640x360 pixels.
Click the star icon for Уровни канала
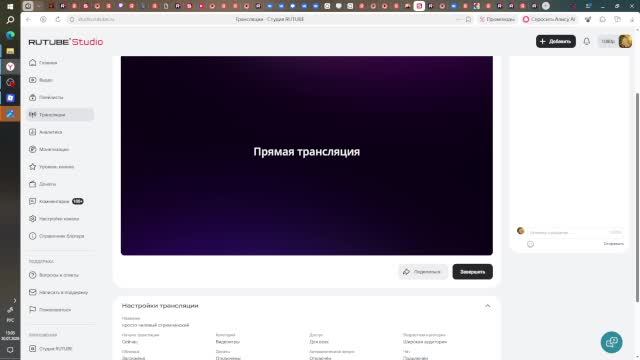coord(33,167)
